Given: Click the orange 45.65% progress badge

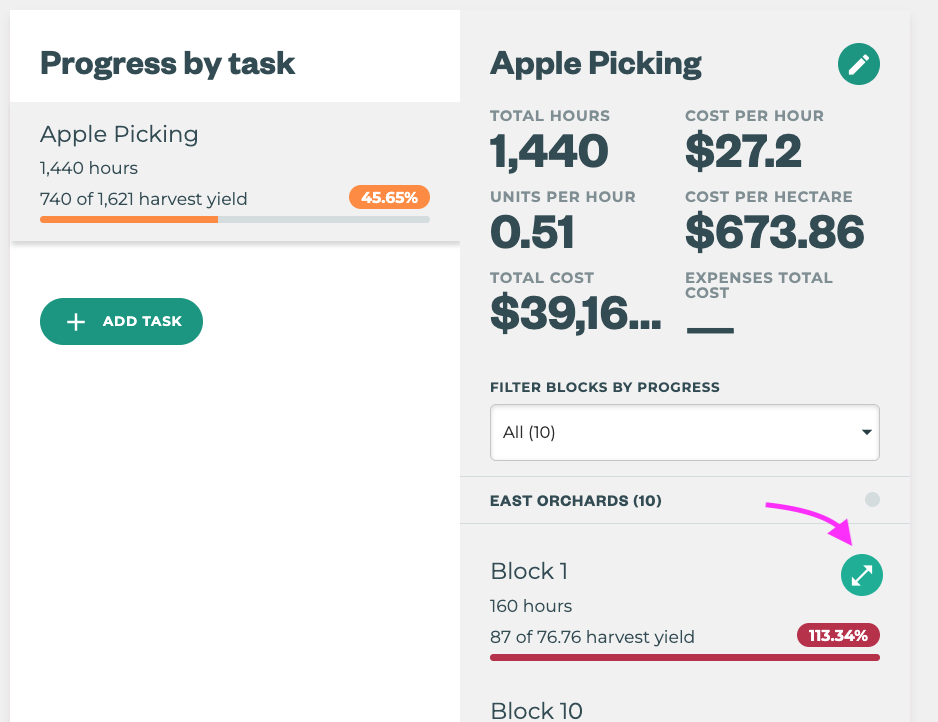Looking at the screenshot, I should click(389, 197).
